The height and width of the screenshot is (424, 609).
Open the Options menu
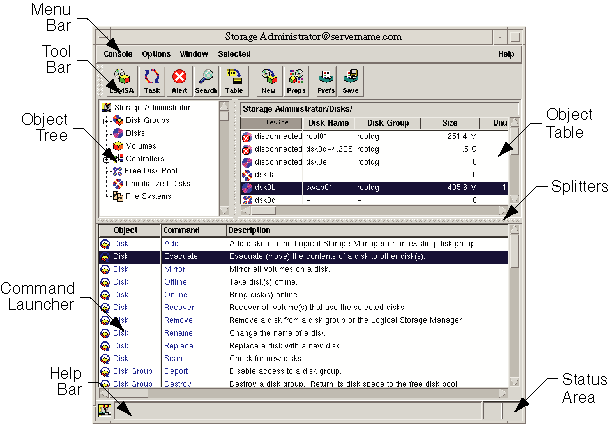click(x=156, y=53)
